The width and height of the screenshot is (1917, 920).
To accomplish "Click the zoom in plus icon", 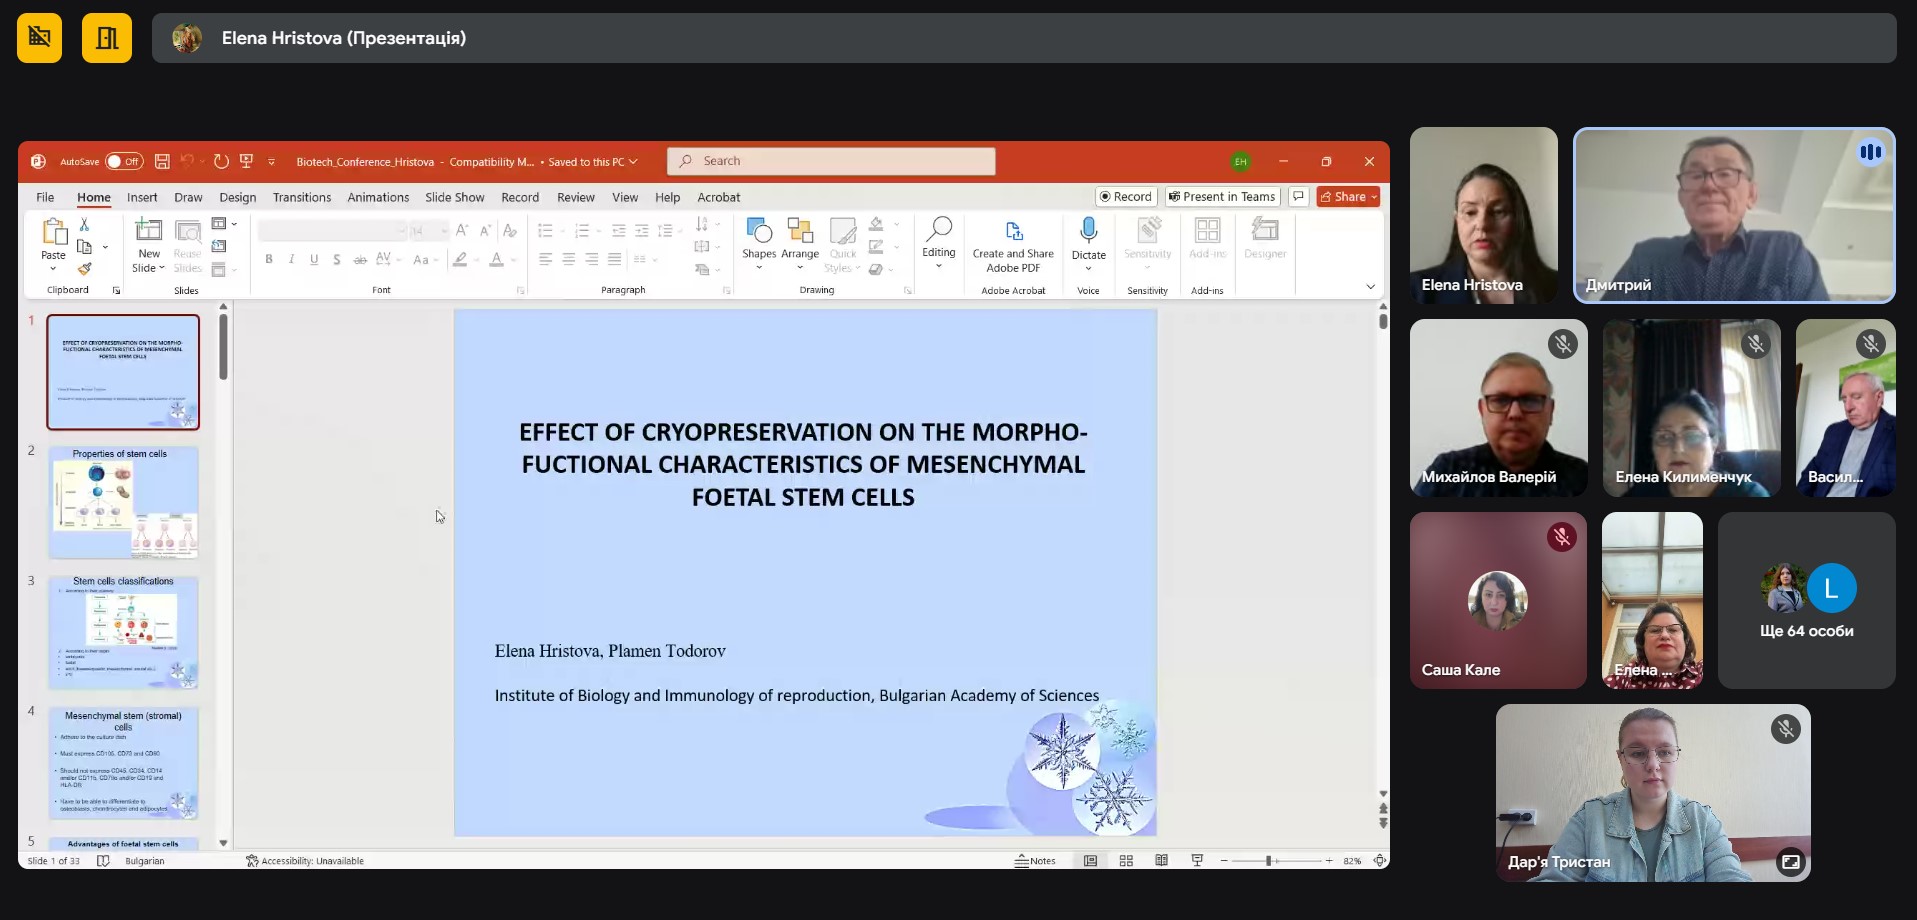I will point(1329,860).
